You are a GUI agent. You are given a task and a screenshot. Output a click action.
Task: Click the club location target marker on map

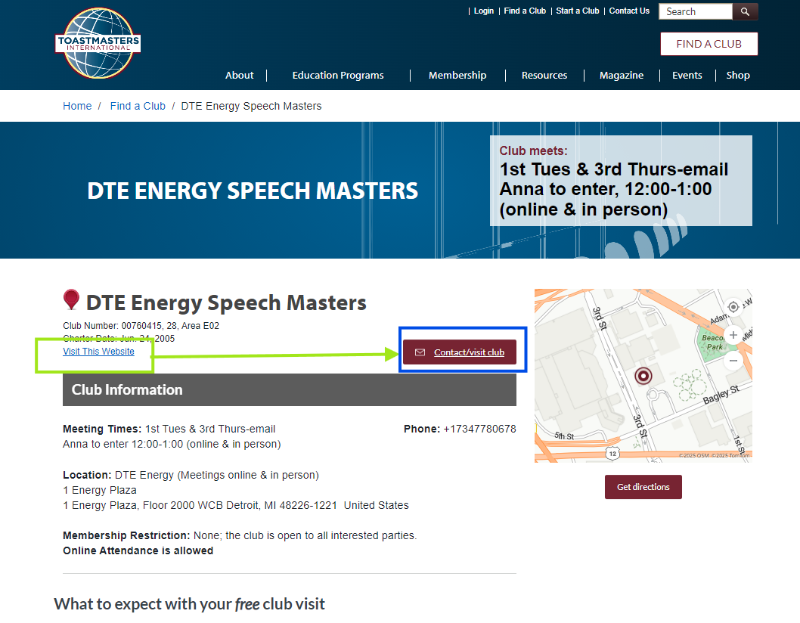tap(643, 376)
